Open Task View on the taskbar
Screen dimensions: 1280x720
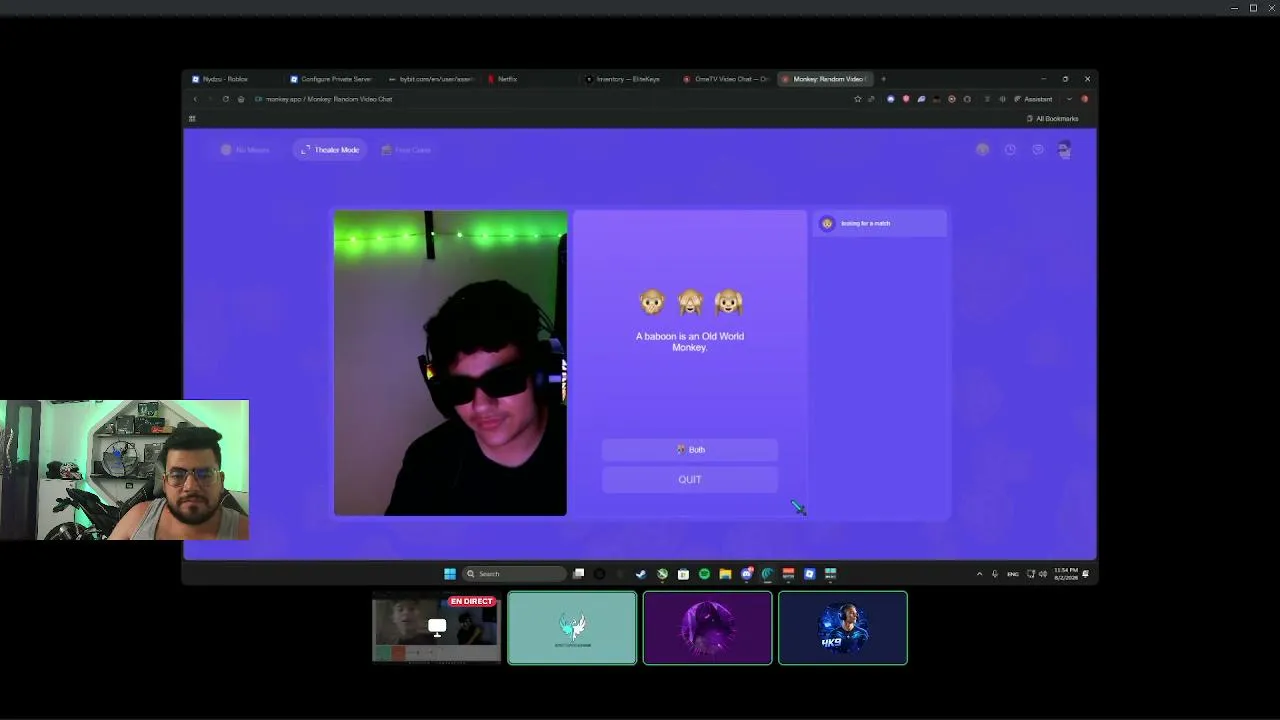578,574
